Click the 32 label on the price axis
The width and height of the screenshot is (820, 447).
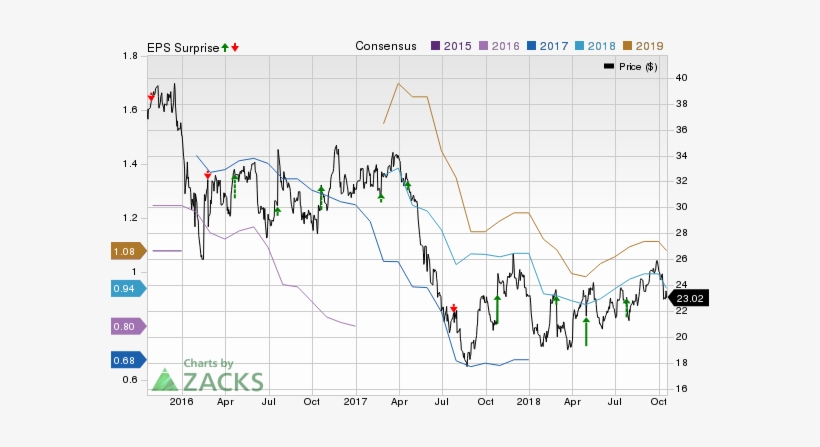click(681, 181)
